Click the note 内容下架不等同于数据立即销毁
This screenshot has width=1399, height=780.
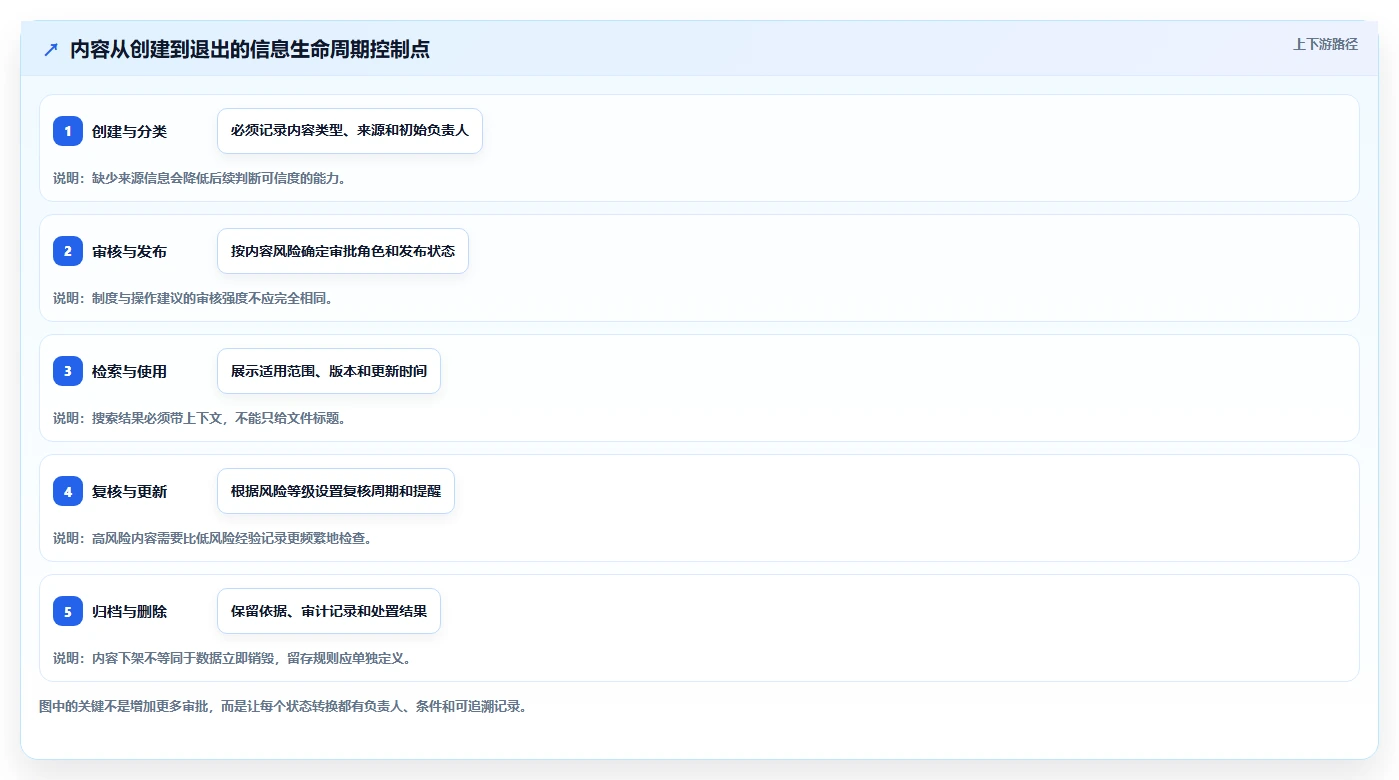tap(185, 658)
